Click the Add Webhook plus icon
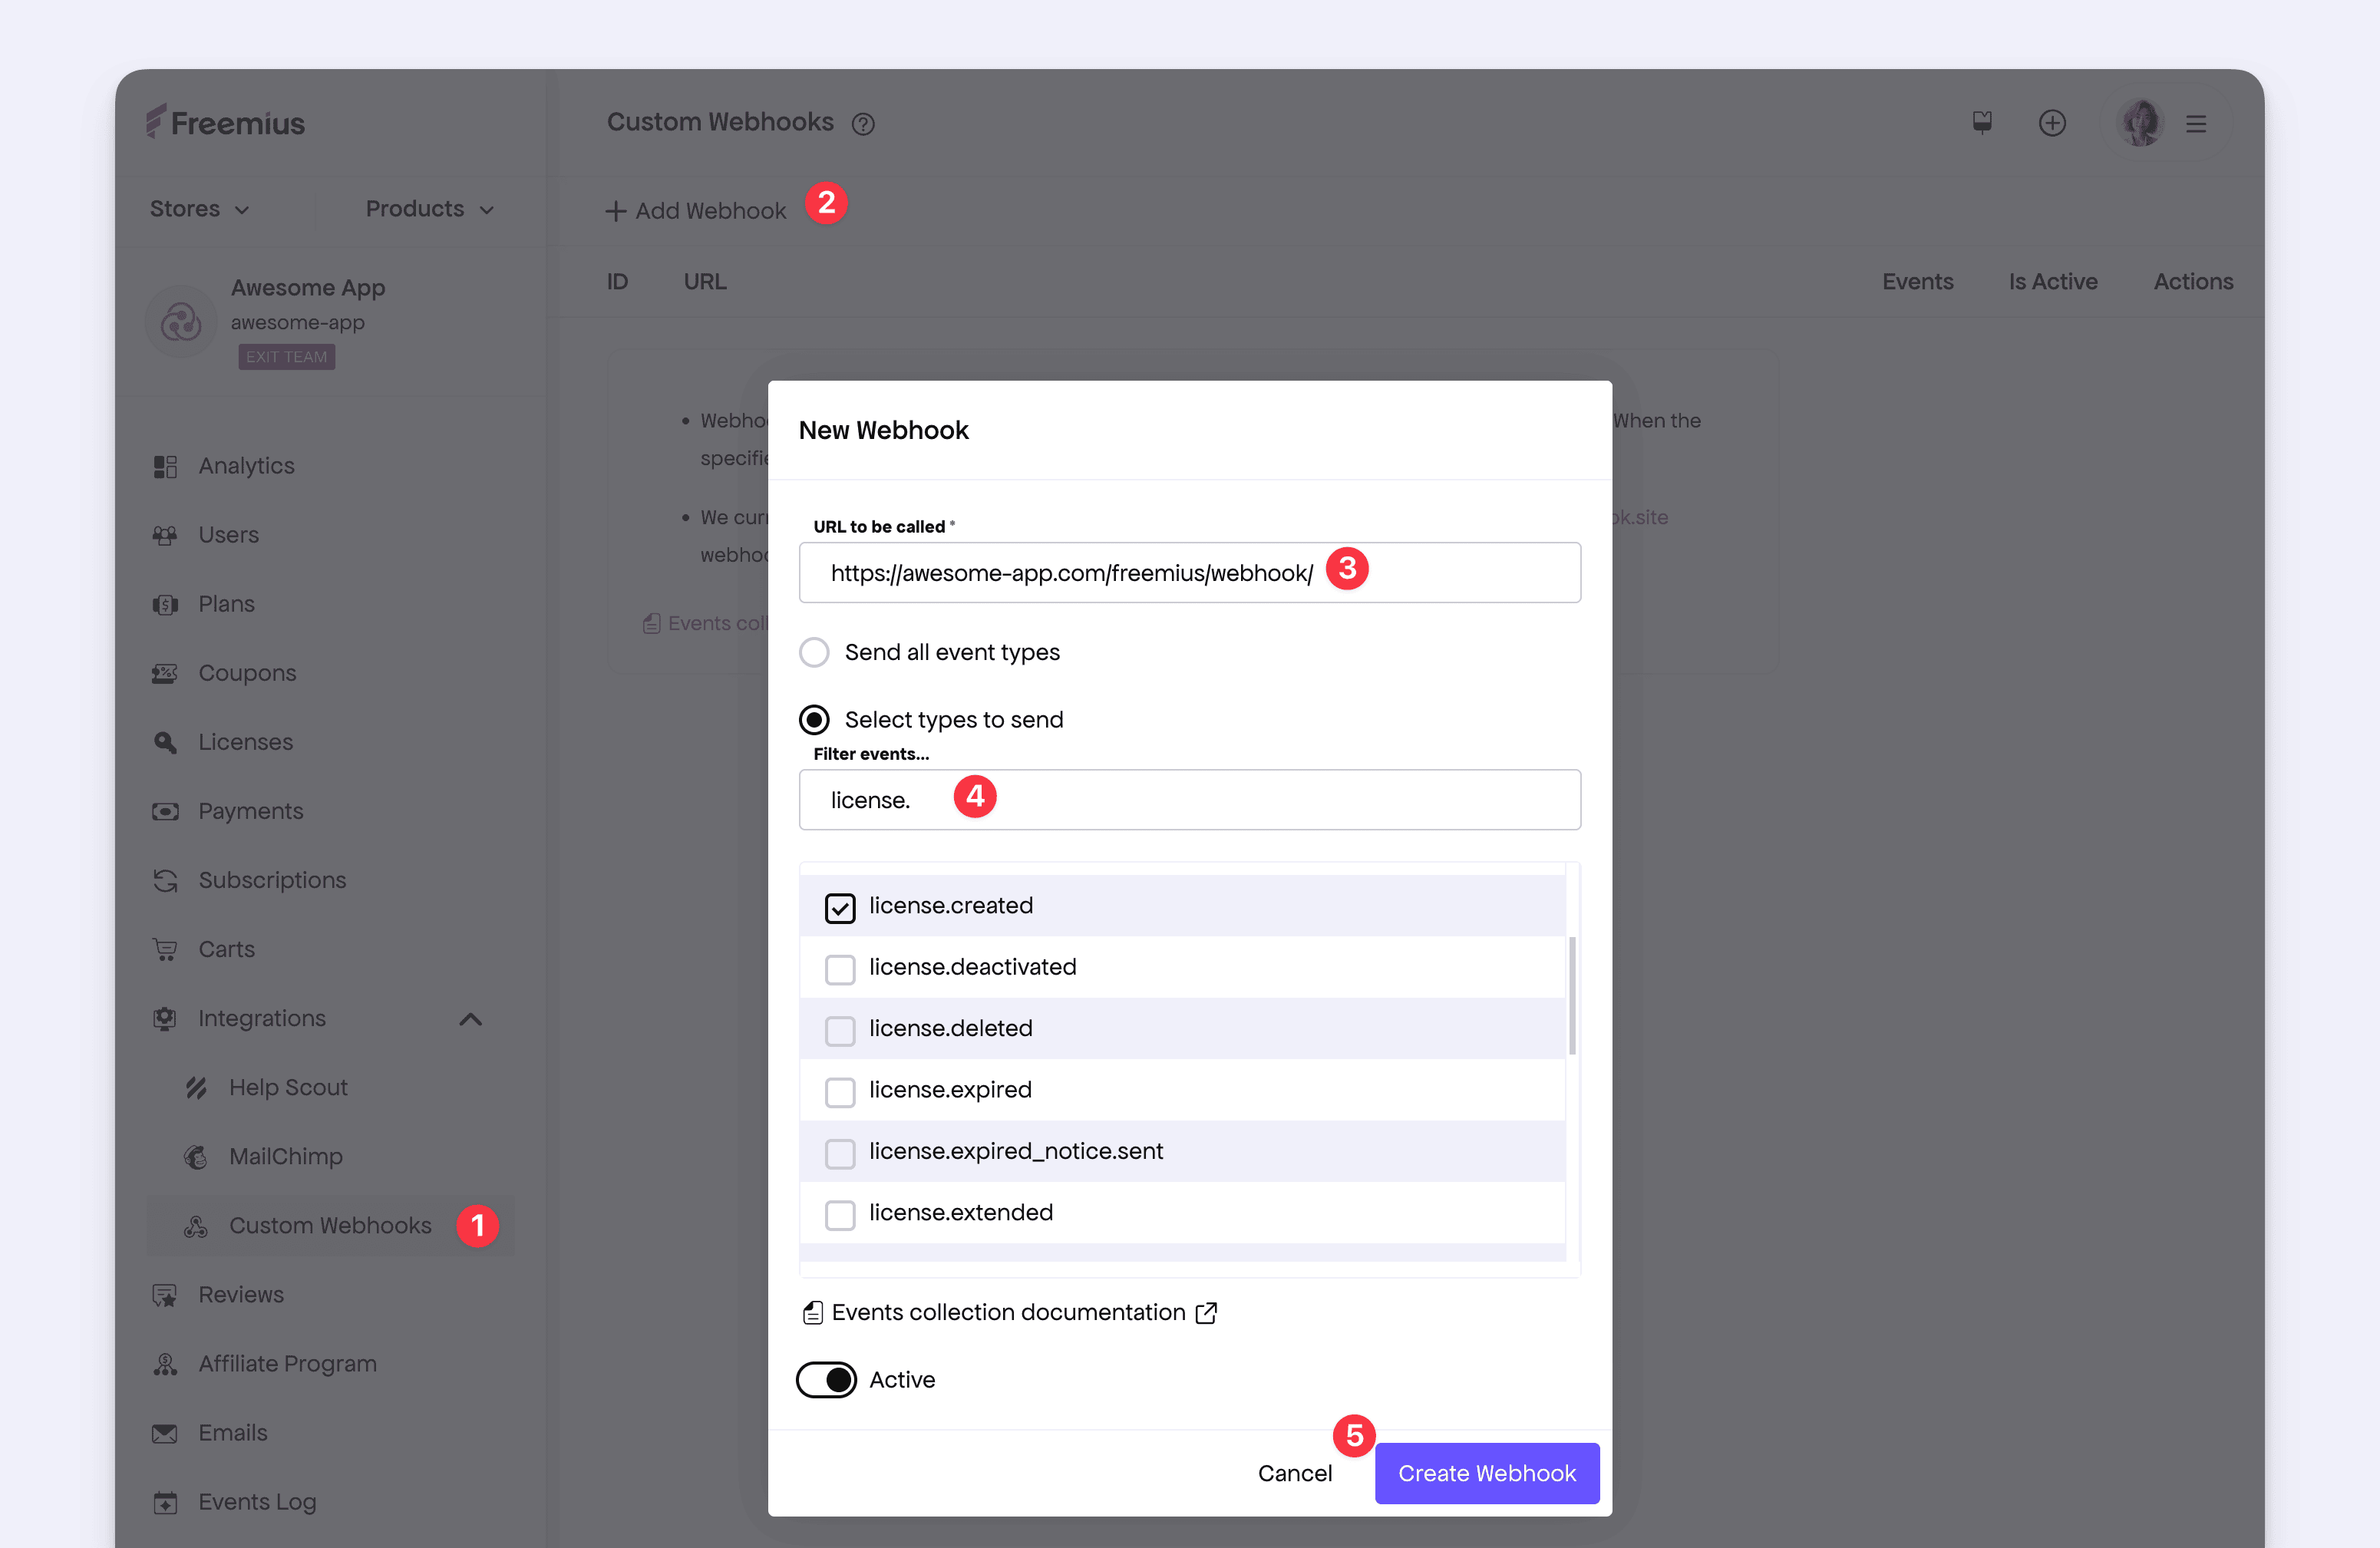 tap(616, 211)
